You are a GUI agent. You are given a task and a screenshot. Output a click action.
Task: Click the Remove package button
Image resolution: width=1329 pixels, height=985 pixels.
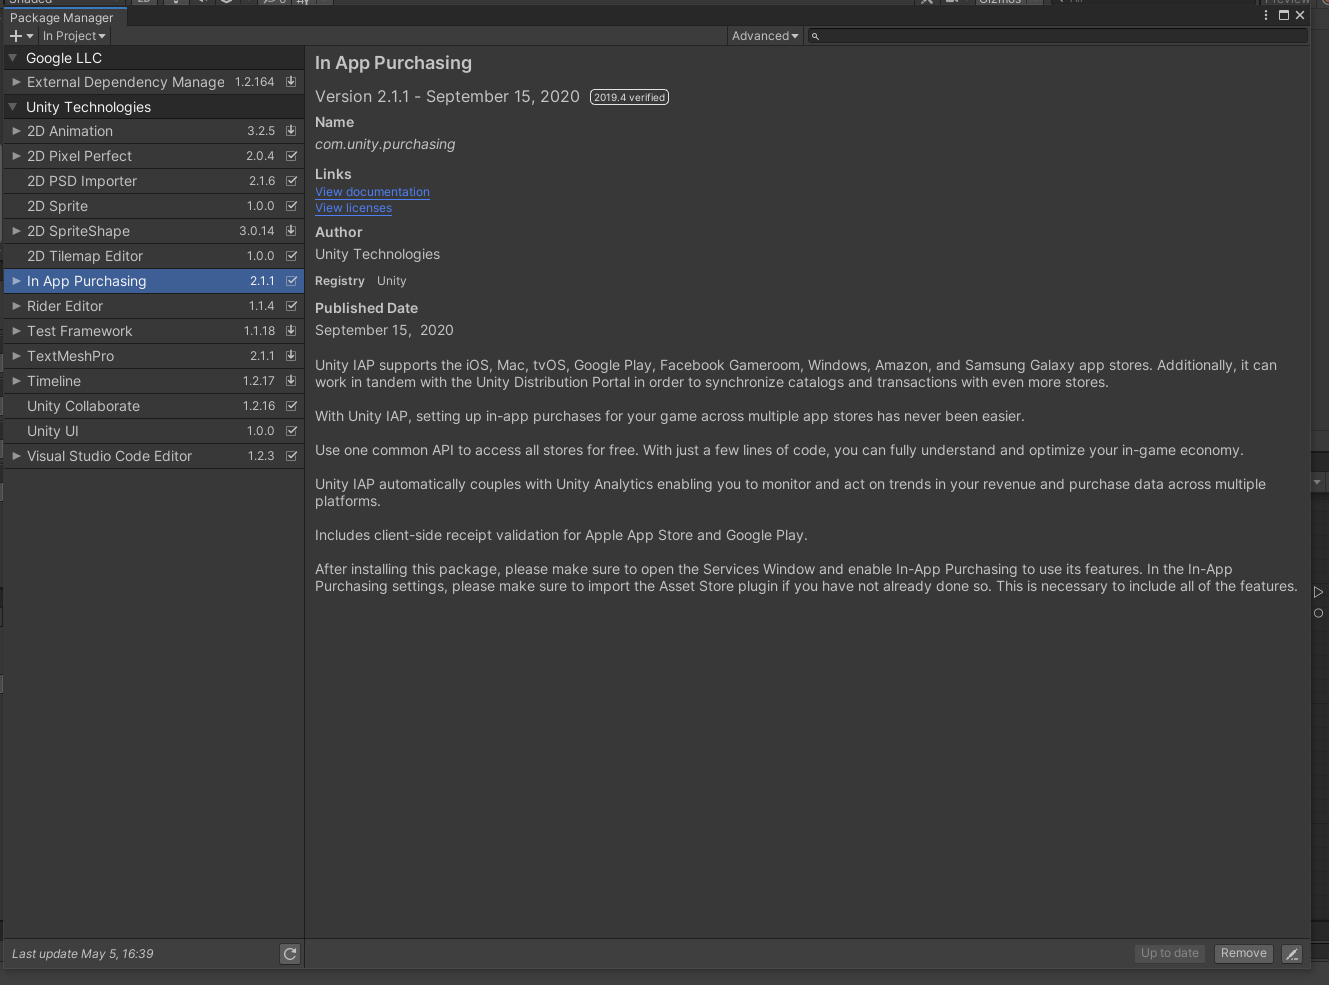coord(1243,953)
